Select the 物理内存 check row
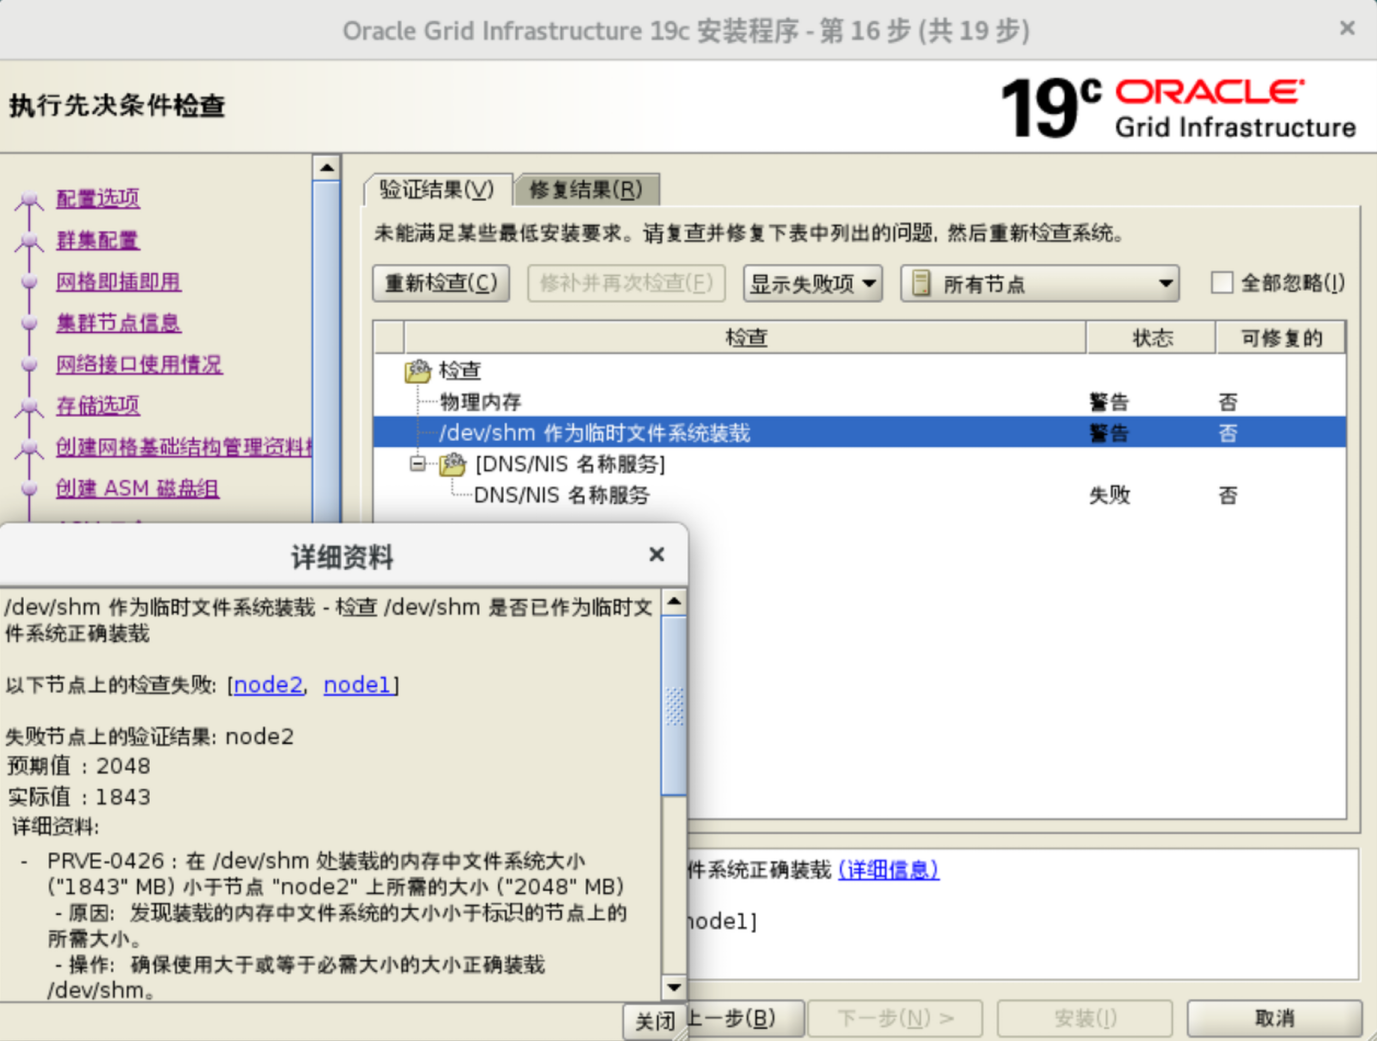Screen dimensions: 1377x1041 [481, 402]
